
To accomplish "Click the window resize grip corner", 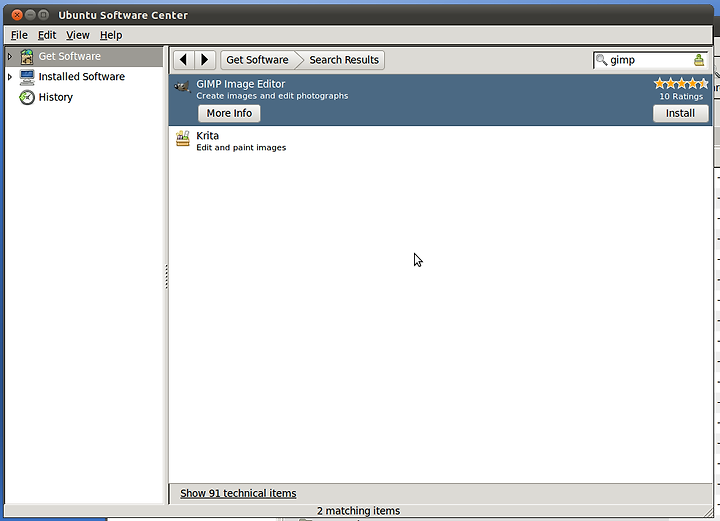I will click(x=709, y=511).
